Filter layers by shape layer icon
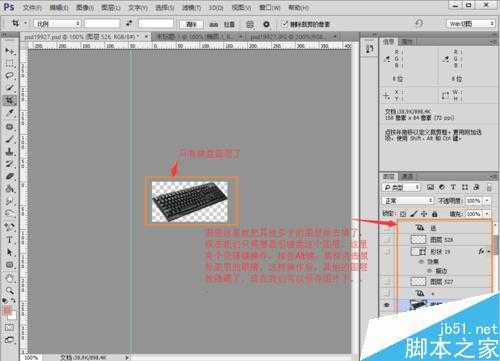This screenshot has height=361, width=500. click(x=465, y=188)
